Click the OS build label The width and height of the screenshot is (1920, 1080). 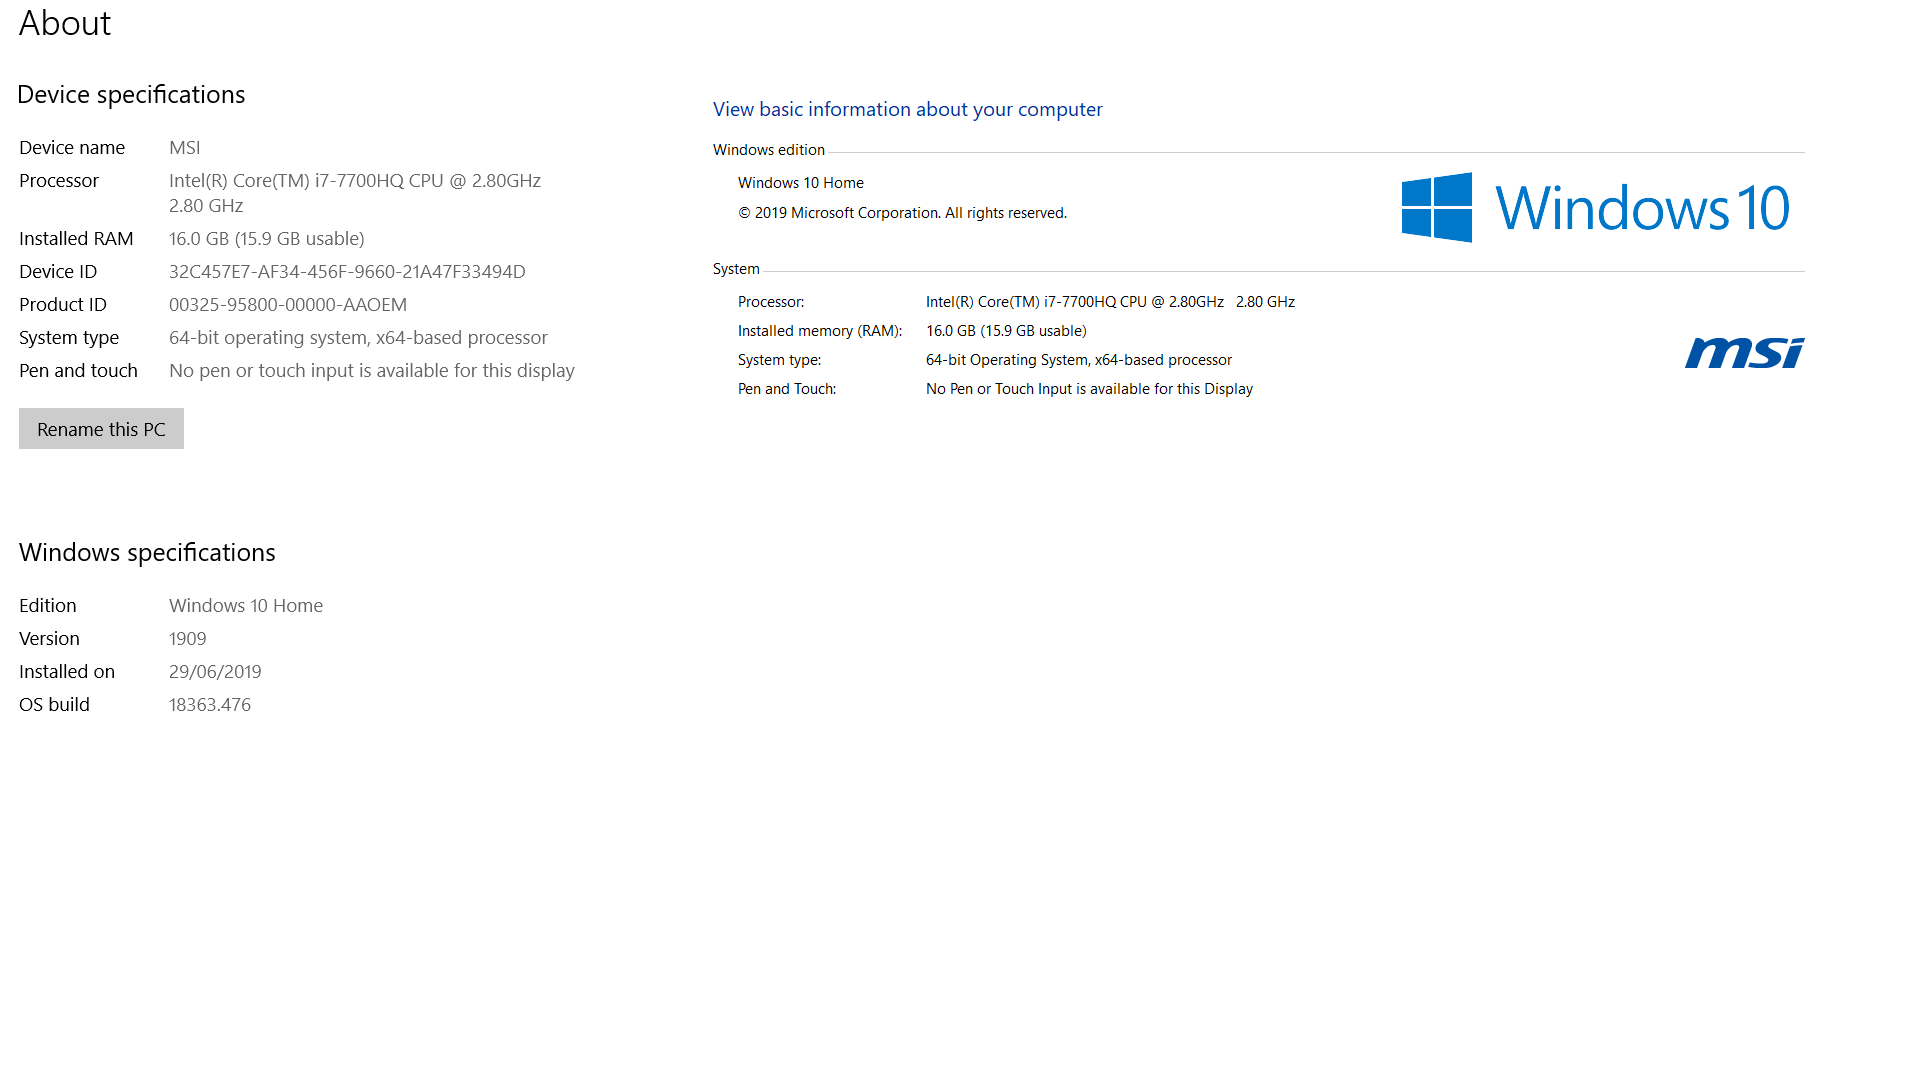pos(54,704)
